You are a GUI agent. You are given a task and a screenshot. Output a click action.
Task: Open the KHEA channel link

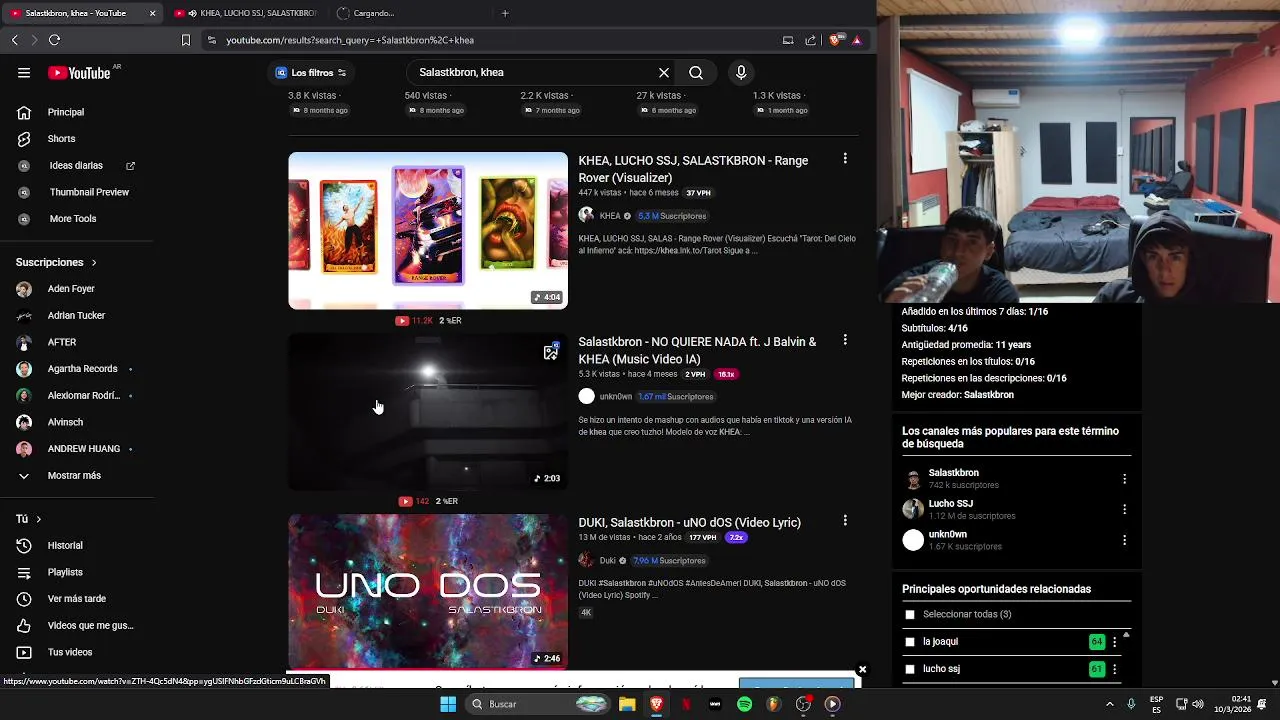(610, 216)
